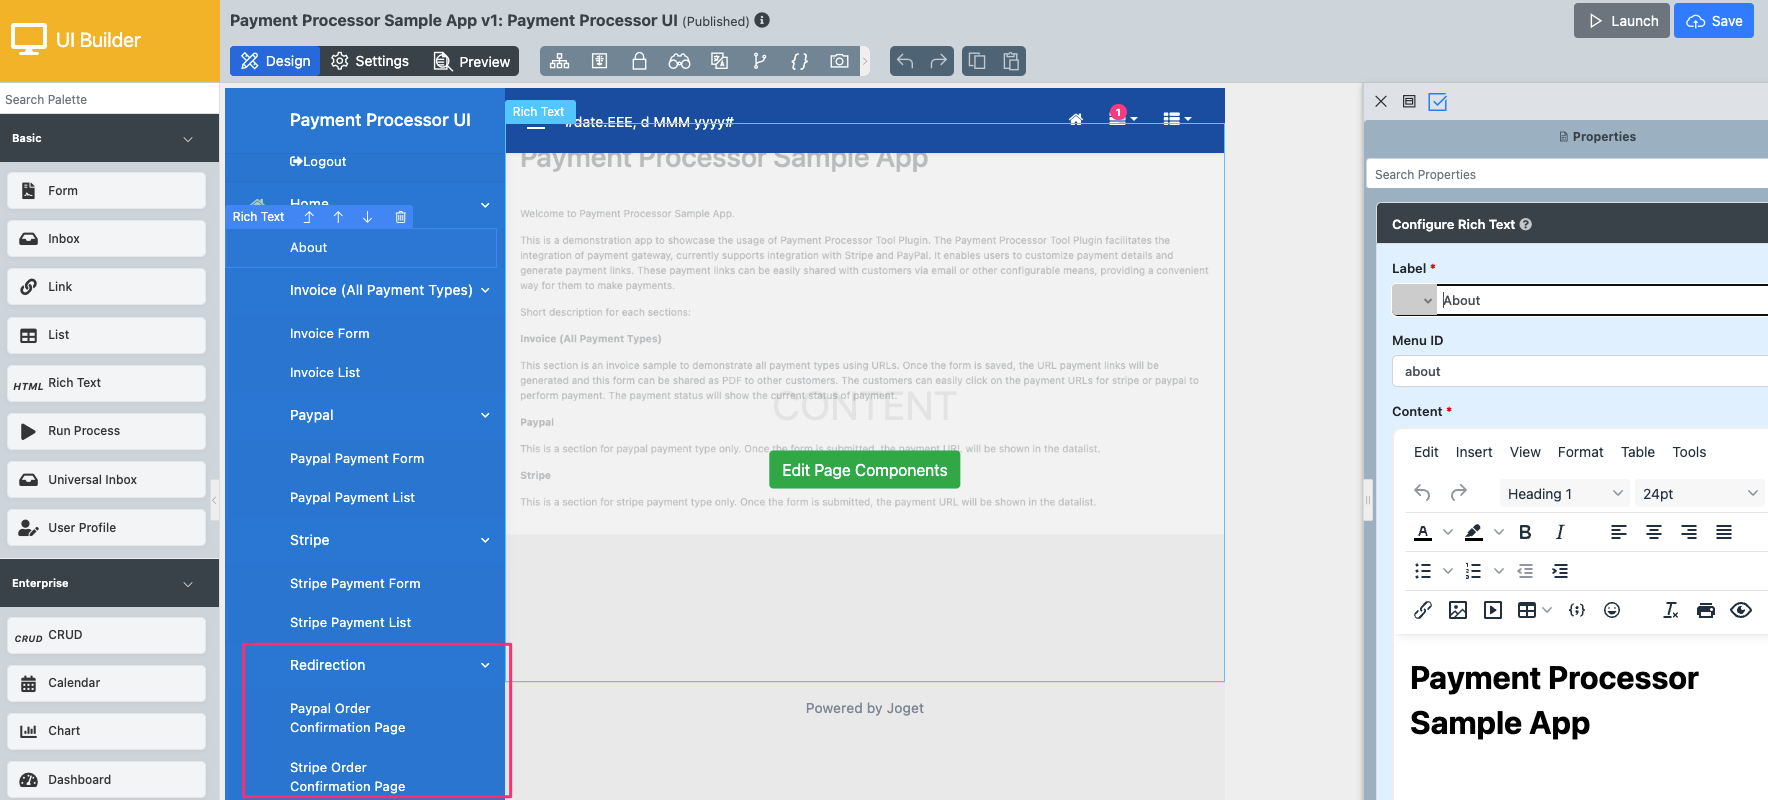Open the editor Insert menu
This screenshot has width=1768, height=800.
[x=1474, y=452]
